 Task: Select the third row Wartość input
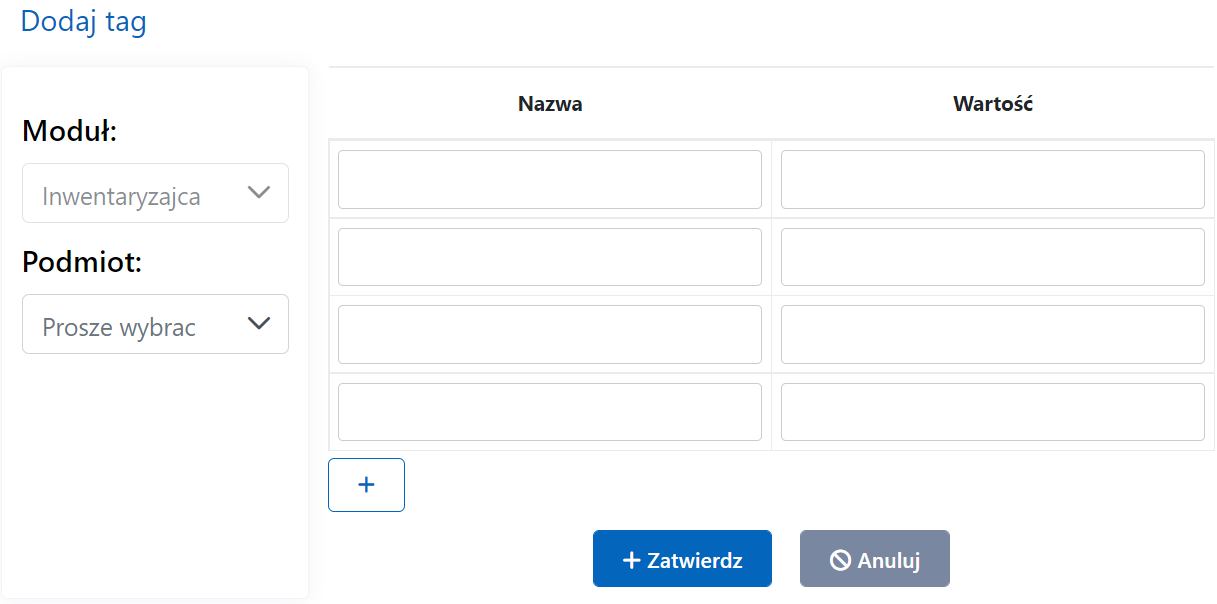(x=992, y=334)
